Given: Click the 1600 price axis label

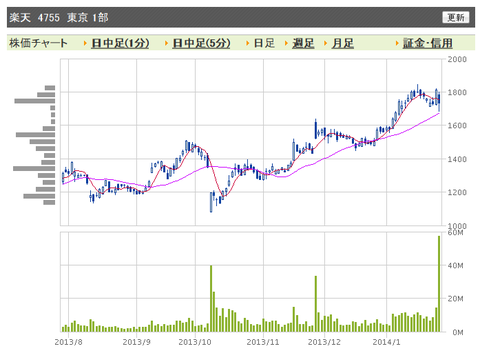Looking at the screenshot, I should pos(457,126).
